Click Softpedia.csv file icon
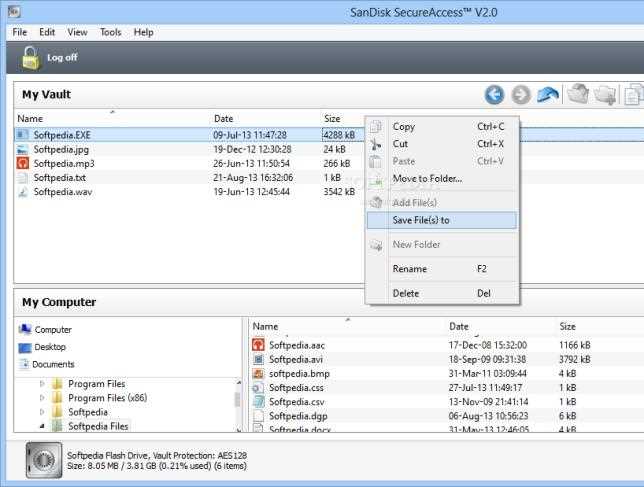 (258, 402)
